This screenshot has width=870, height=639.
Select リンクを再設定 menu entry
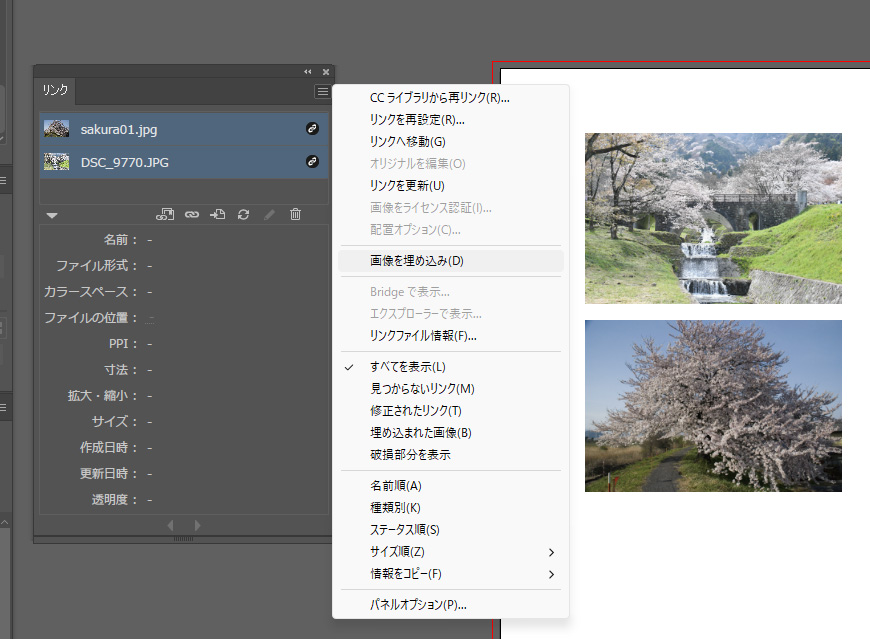416,120
